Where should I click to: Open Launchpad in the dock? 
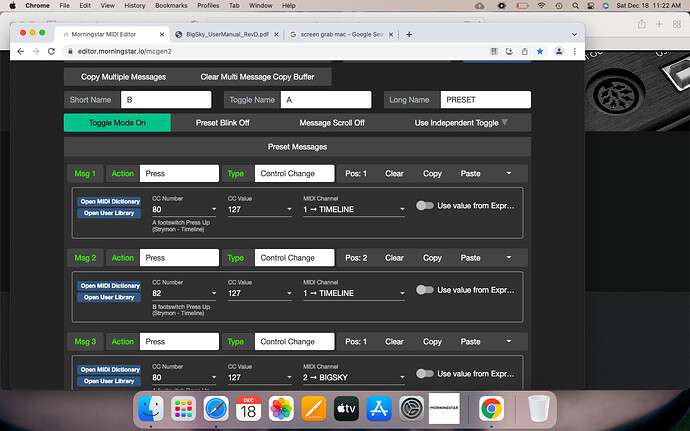click(183, 409)
